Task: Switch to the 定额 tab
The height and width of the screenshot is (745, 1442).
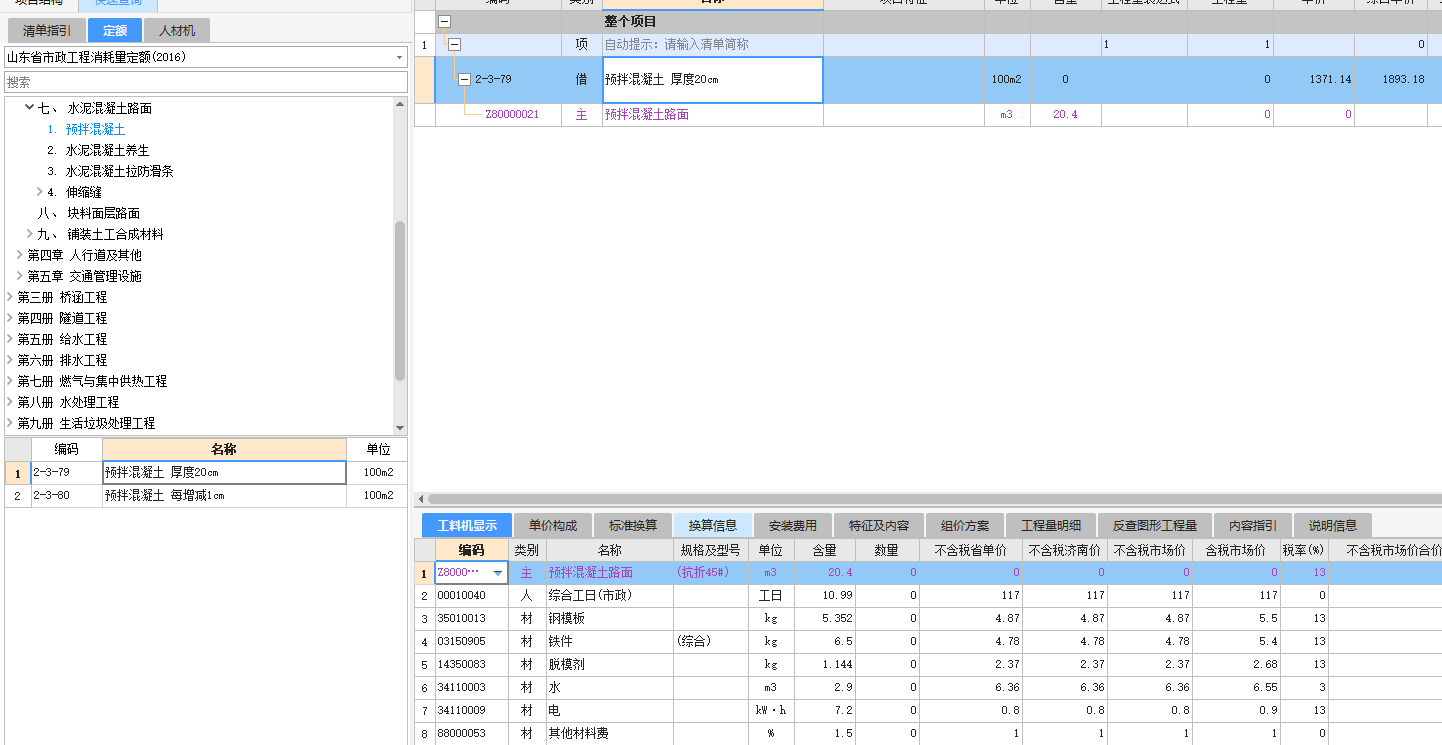Action: [x=114, y=30]
